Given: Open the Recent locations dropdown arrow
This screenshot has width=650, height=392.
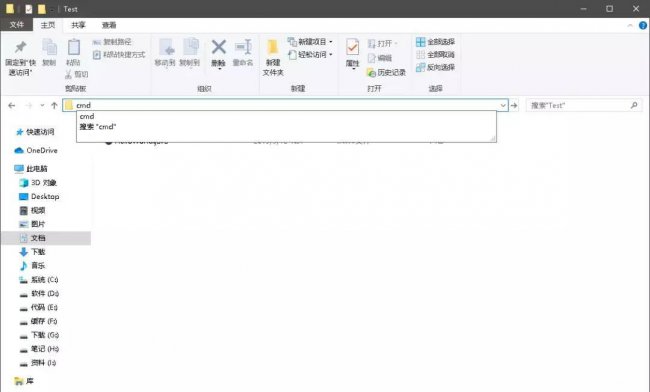Looking at the screenshot, I should (x=42, y=106).
